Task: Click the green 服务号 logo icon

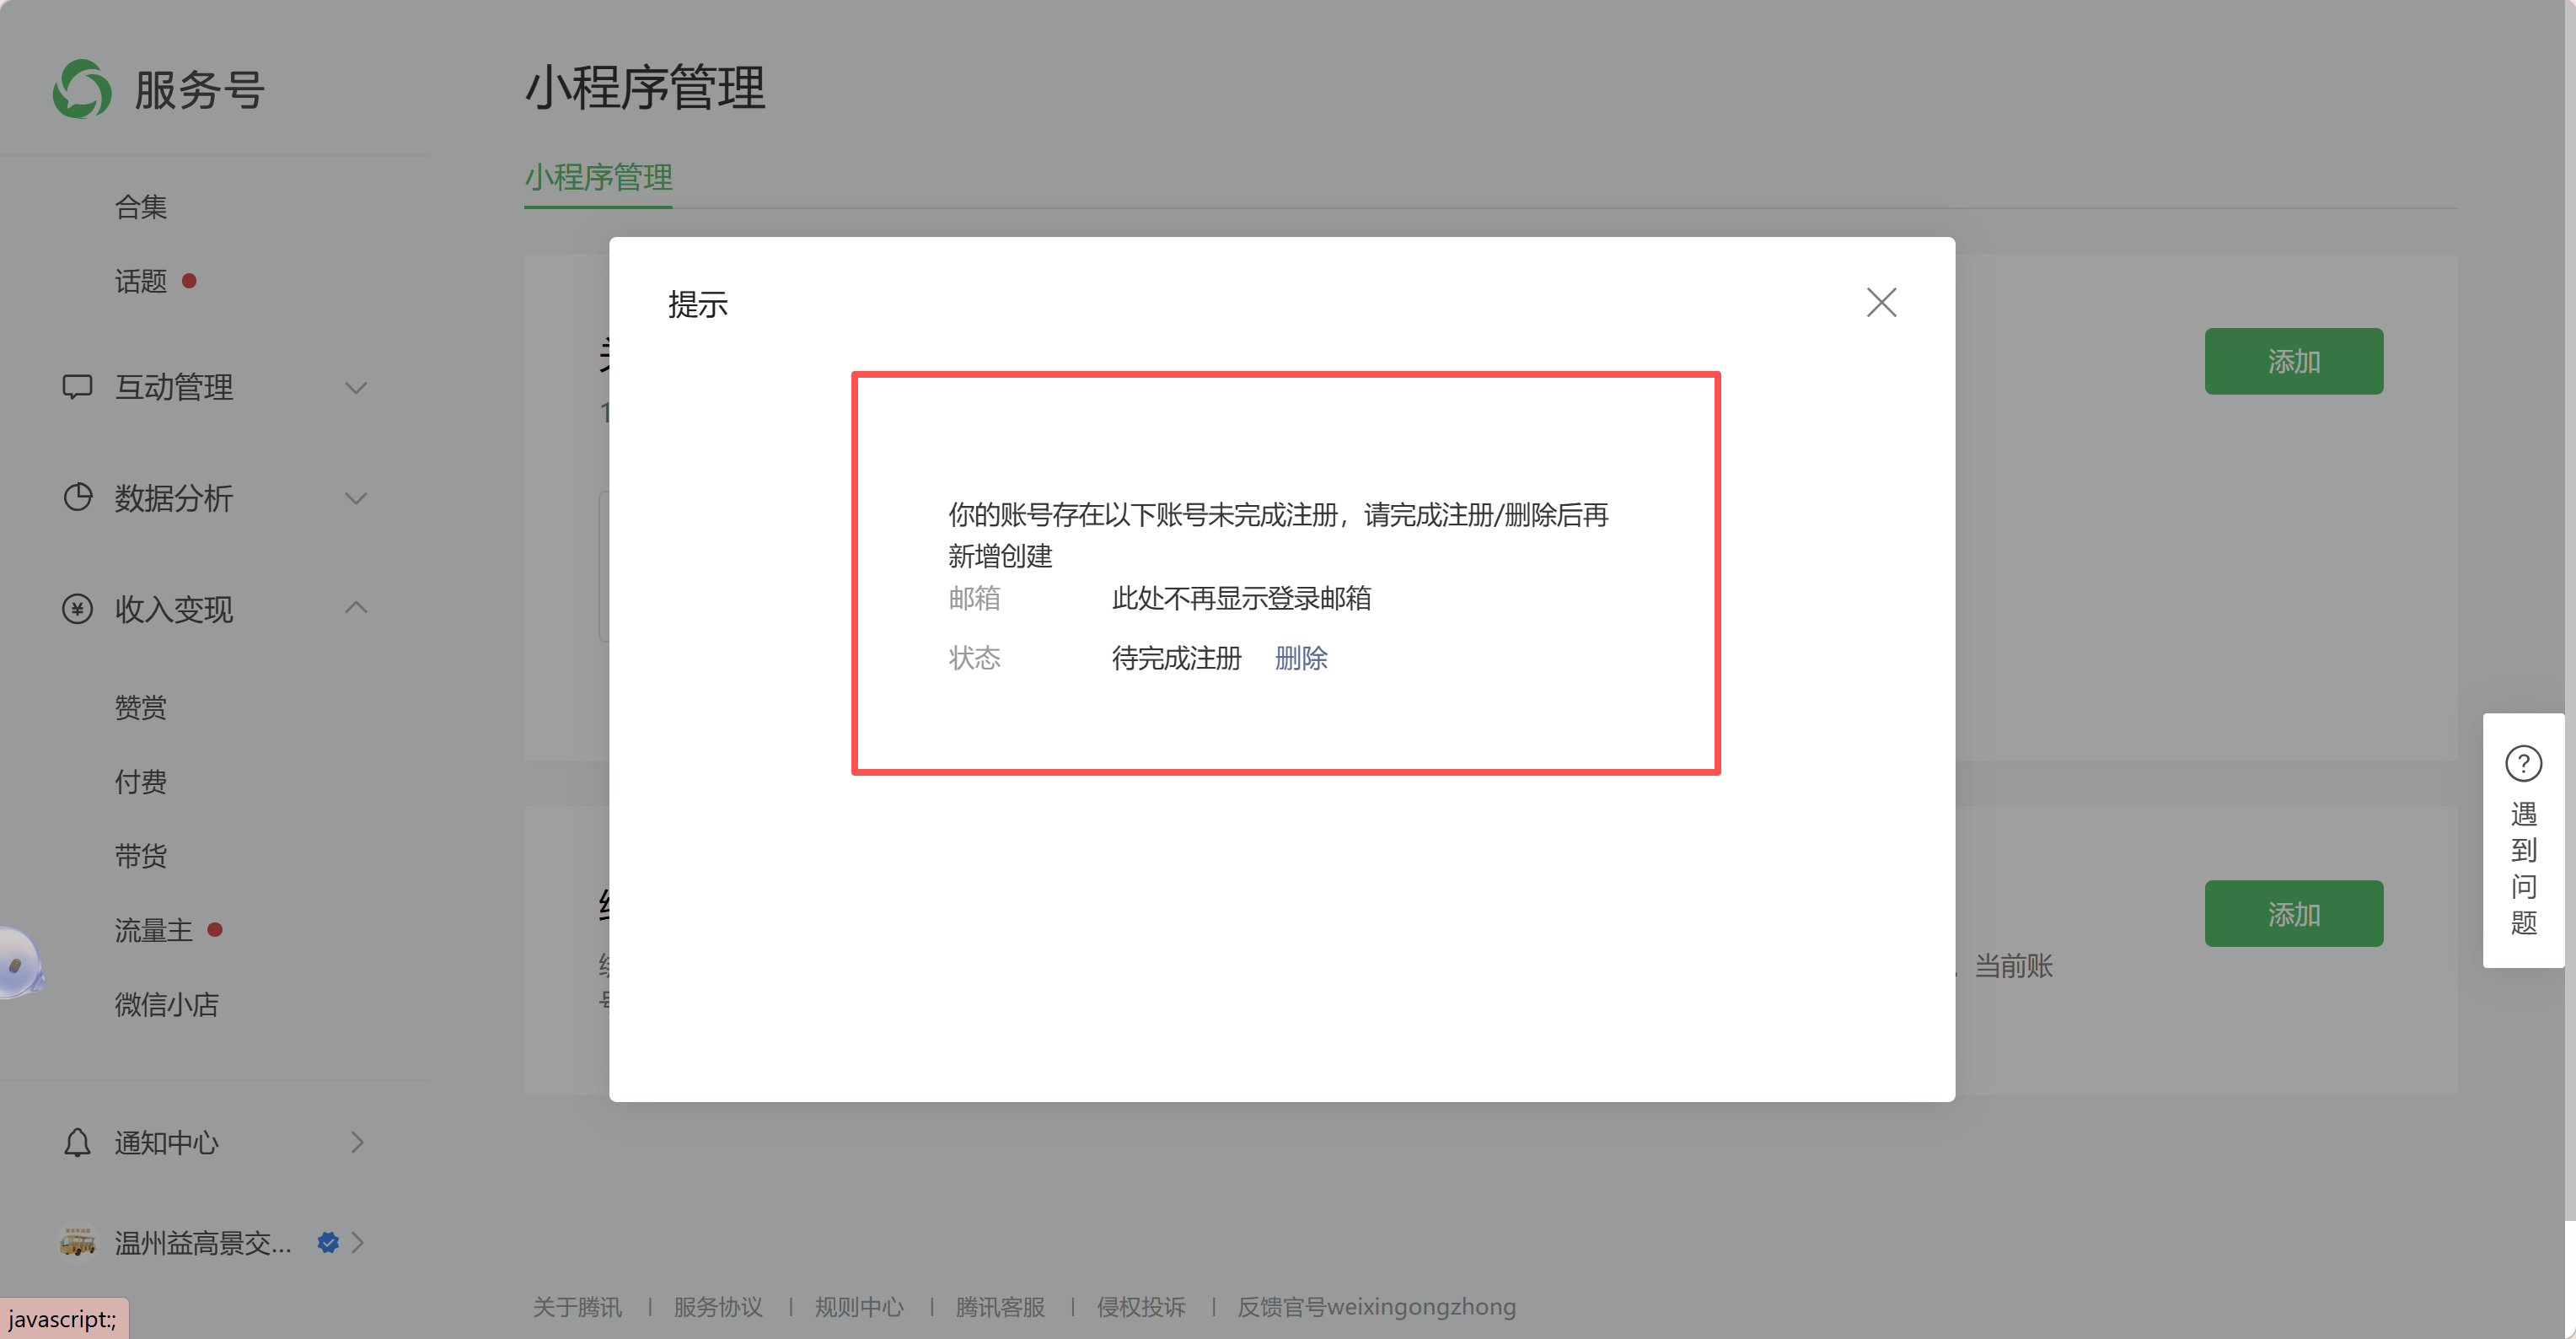Action: [x=82, y=89]
